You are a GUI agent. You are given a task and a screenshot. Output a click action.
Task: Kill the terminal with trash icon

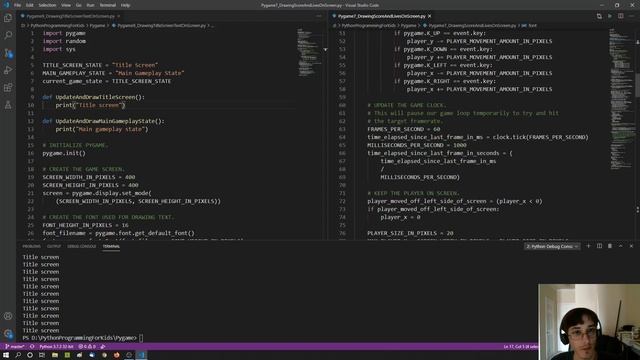(x=610, y=246)
